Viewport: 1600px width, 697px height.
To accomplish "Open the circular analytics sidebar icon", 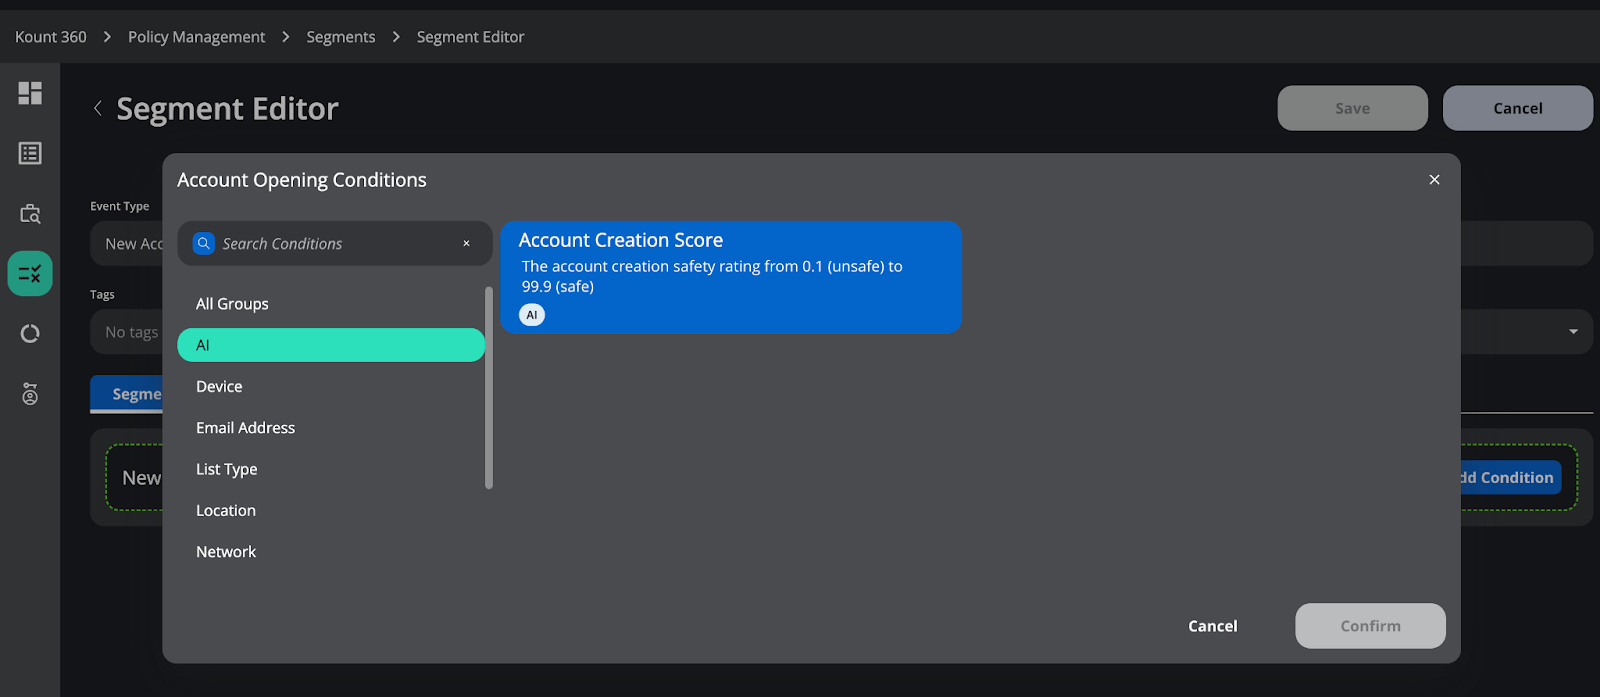I will (30, 333).
